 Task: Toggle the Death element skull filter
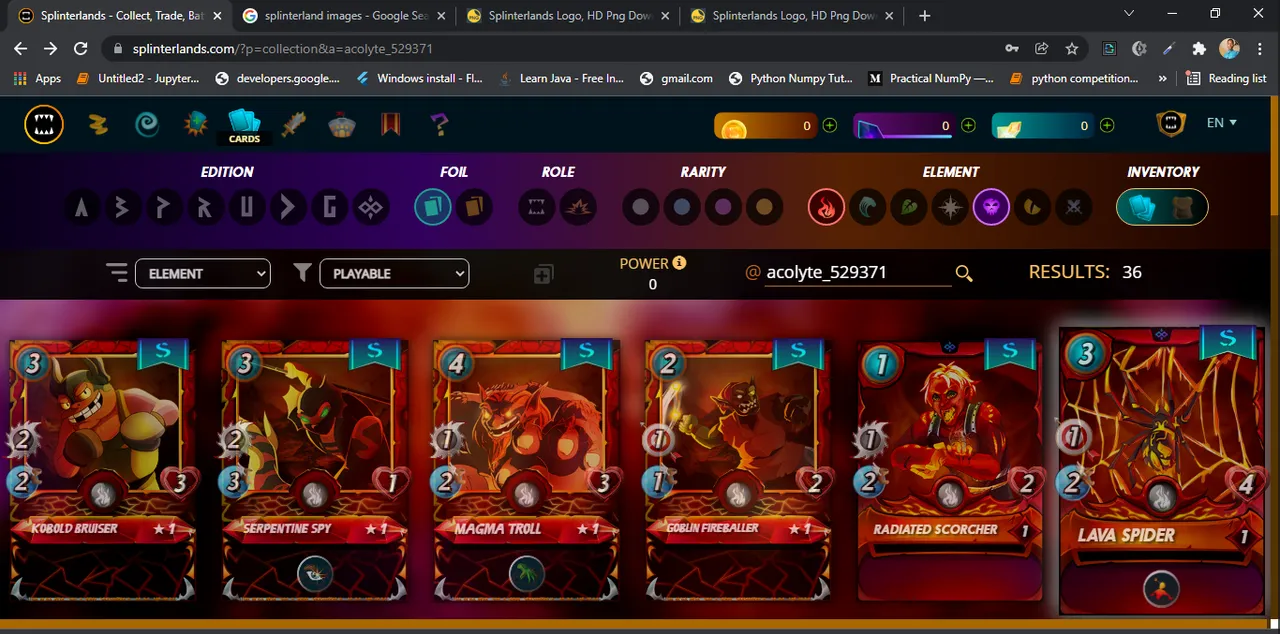click(x=991, y=208)
